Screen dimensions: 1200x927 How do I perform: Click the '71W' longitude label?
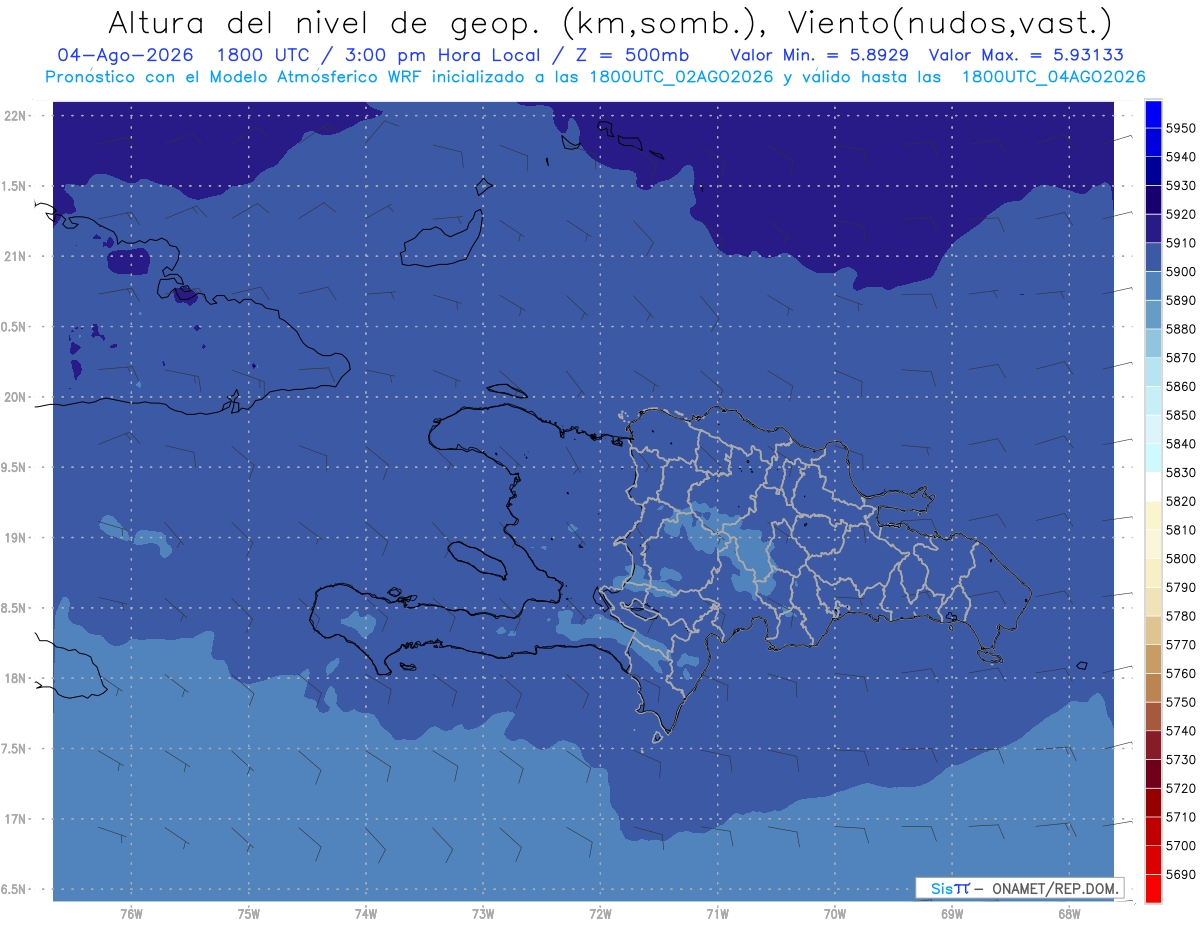click(x=717, y=913)
